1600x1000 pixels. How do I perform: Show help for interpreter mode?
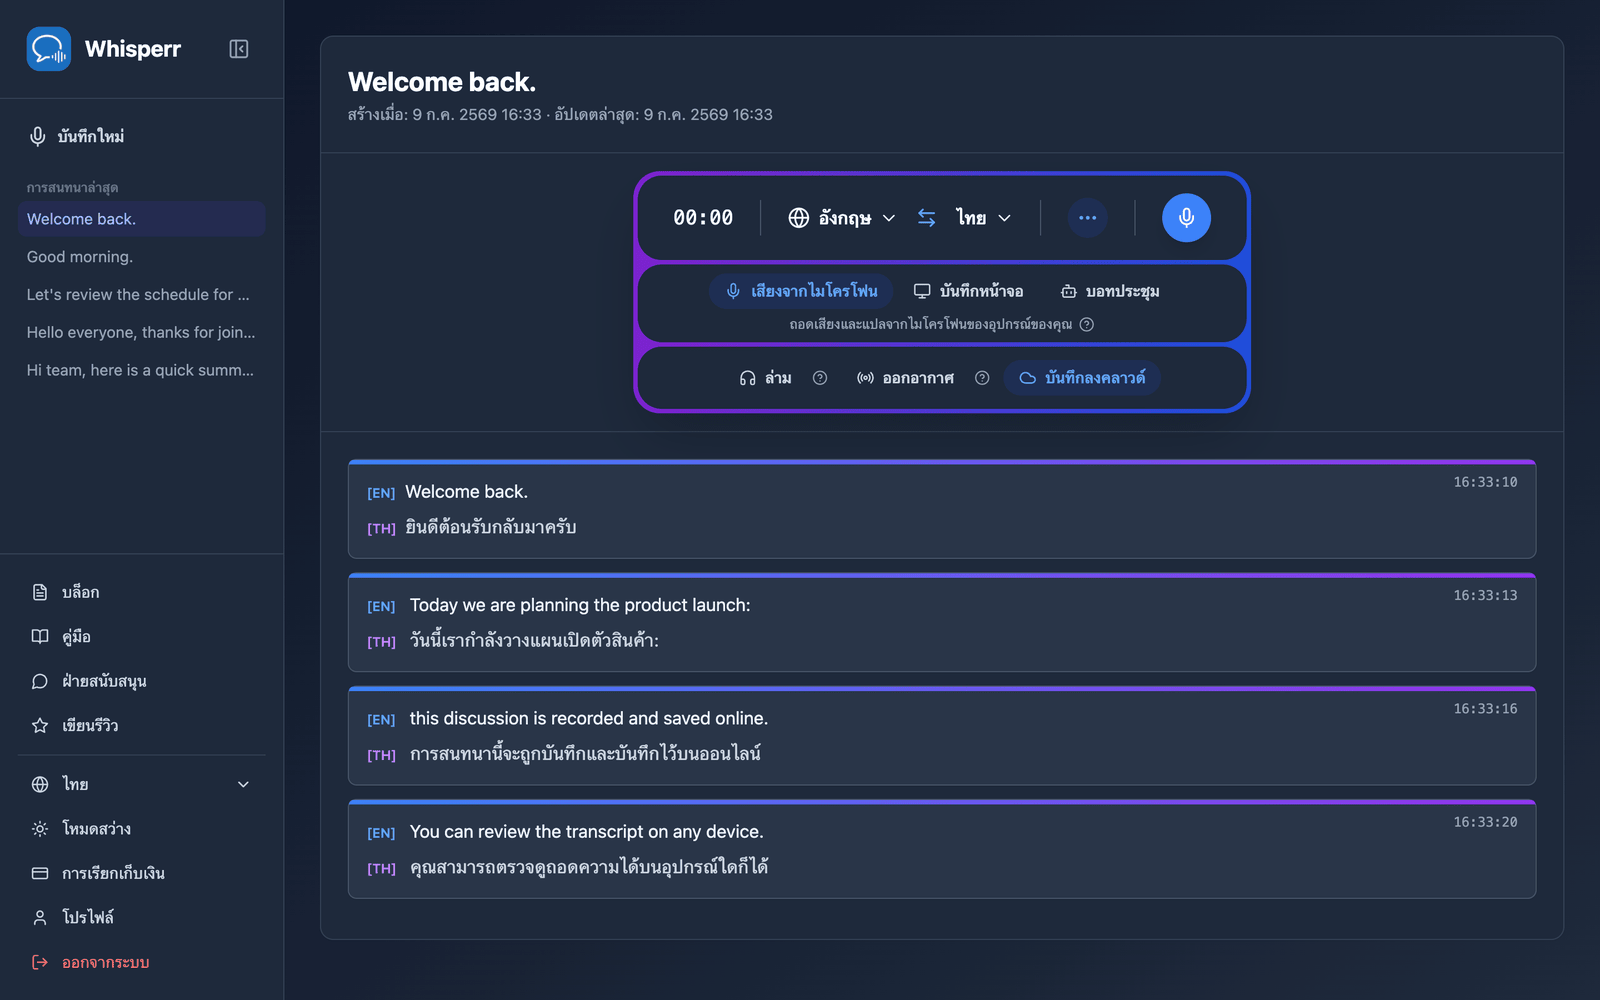pyautogui.click(x=820, y=378)
